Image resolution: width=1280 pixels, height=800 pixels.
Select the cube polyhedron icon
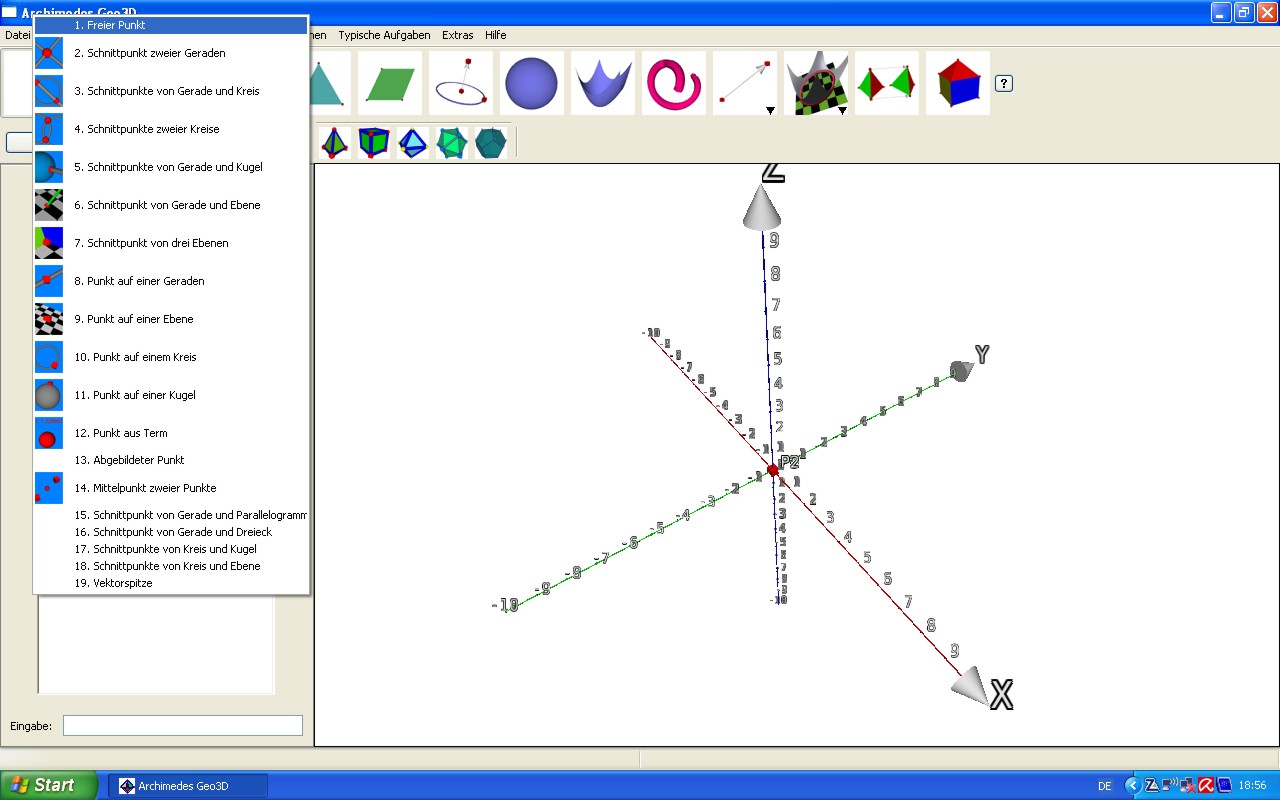pyautogui.click(x=374, y=142)
